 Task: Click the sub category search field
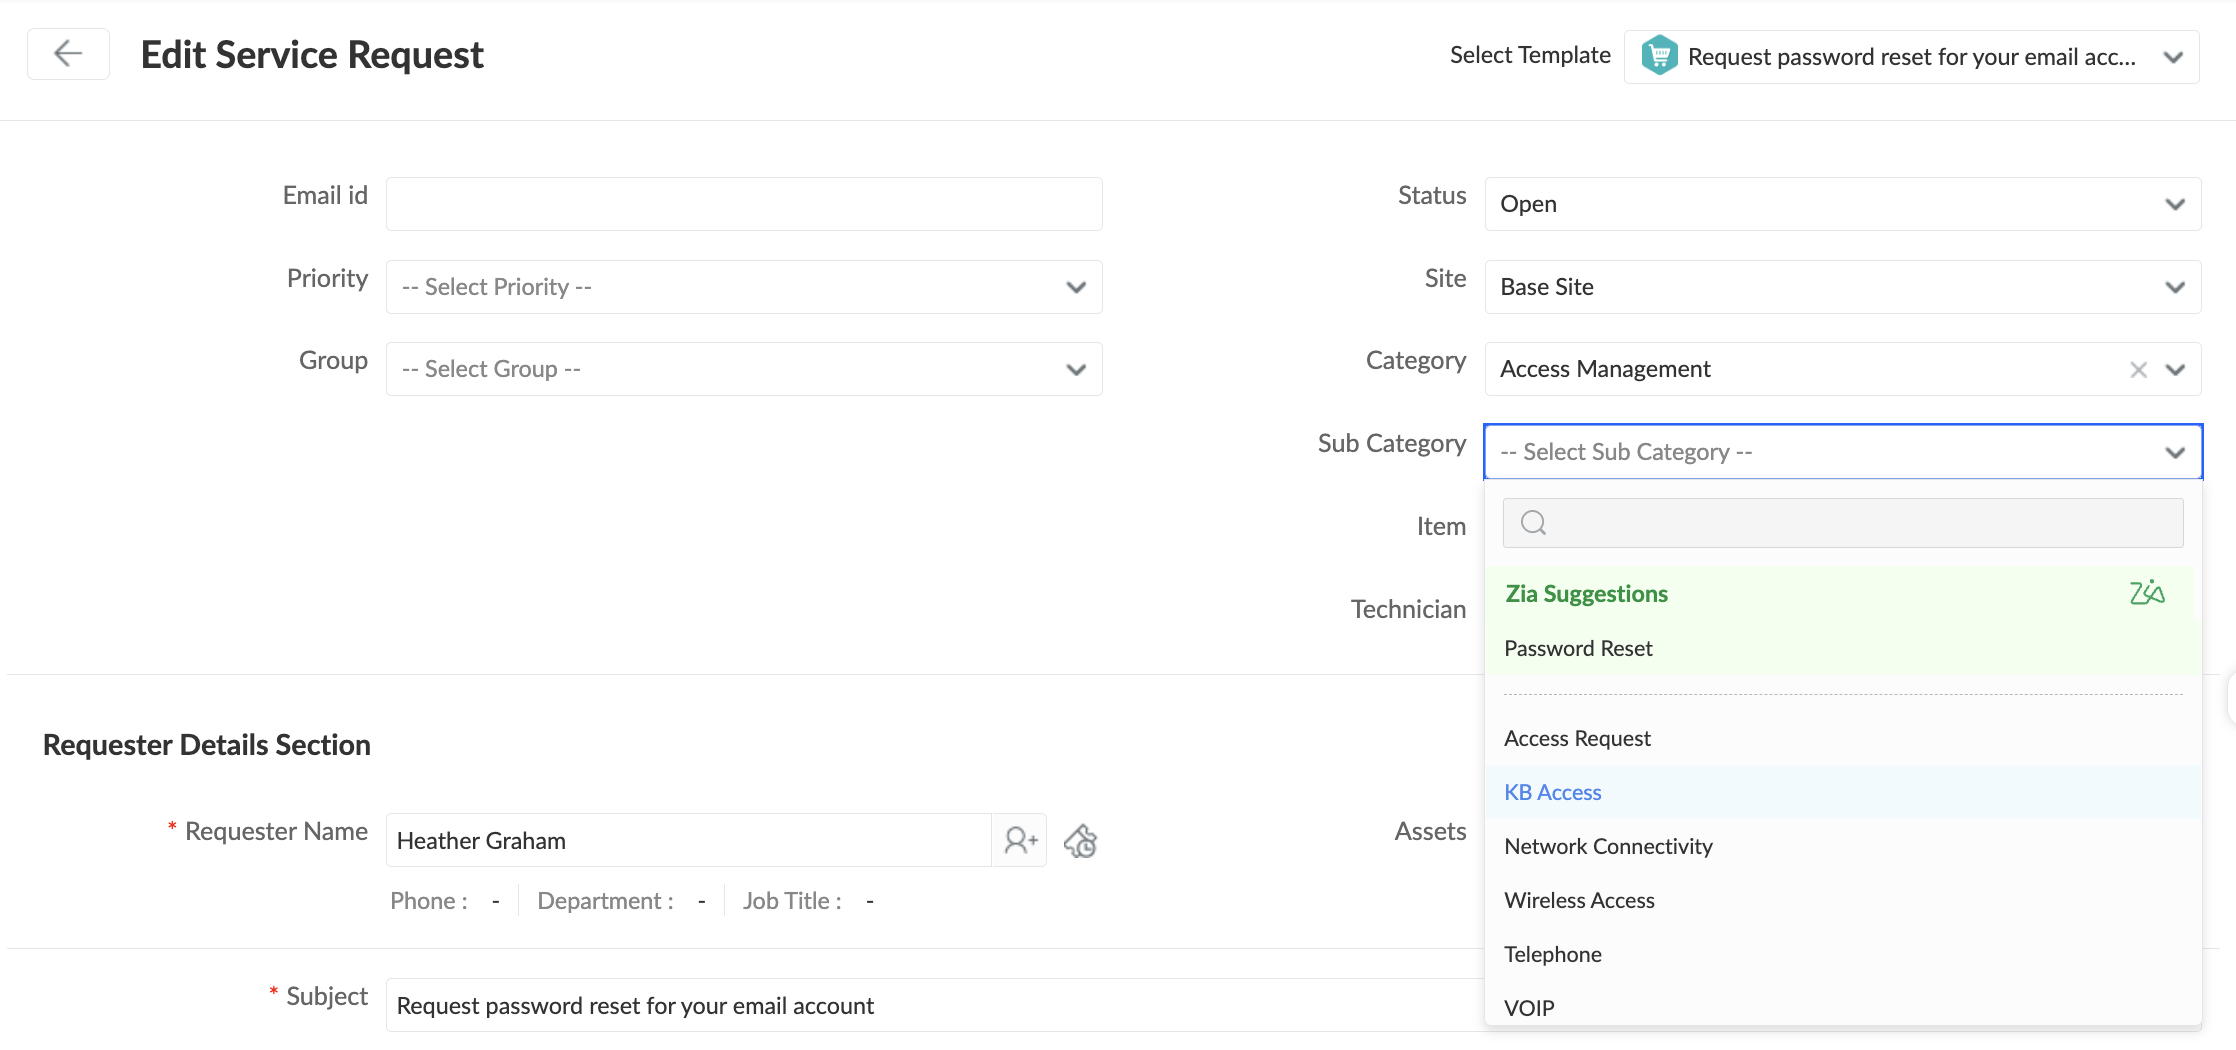point(1843,523)
